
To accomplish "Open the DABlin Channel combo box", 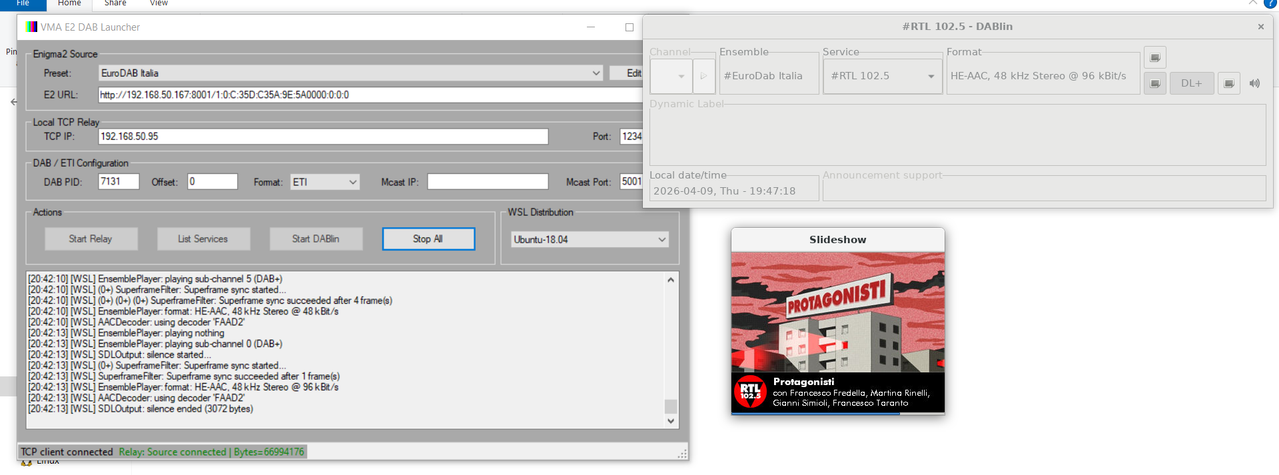I will (670, 76).
